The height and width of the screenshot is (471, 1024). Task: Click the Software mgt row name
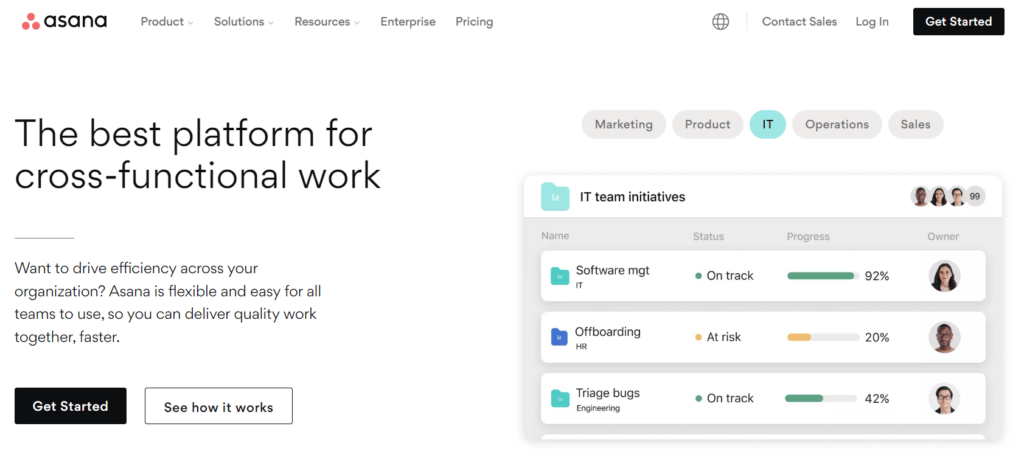click(x=613, y=270)
